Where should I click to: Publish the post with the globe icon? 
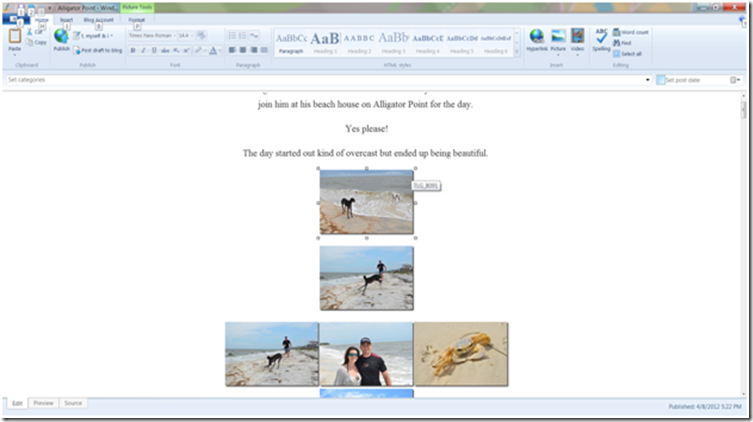(61, 36)
